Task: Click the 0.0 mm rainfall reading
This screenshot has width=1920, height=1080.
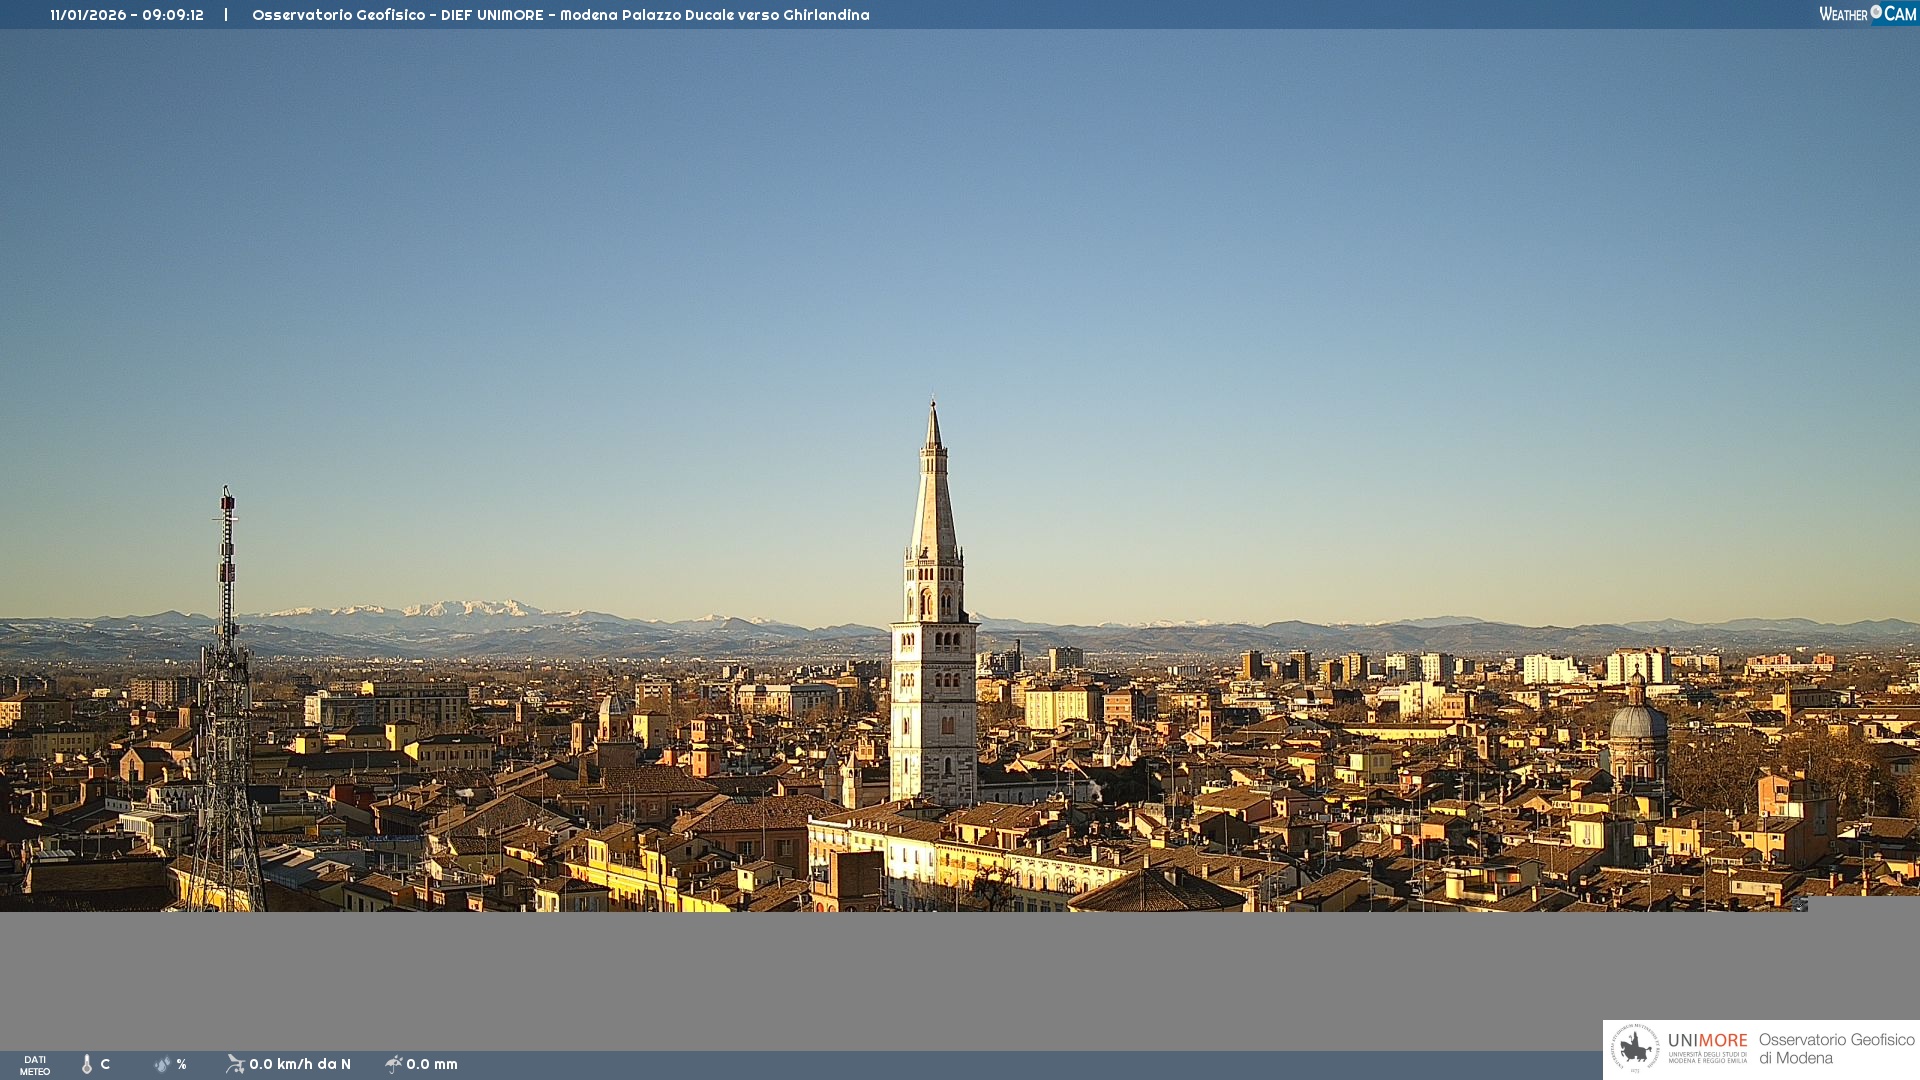Action: coord(432,1064)
